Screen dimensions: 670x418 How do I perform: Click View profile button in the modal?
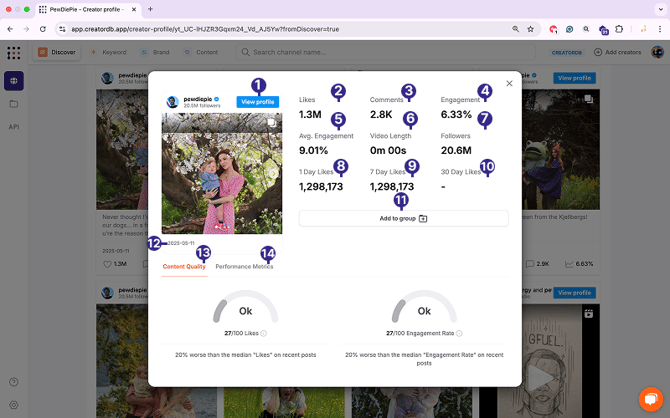(x=258, y=102)
